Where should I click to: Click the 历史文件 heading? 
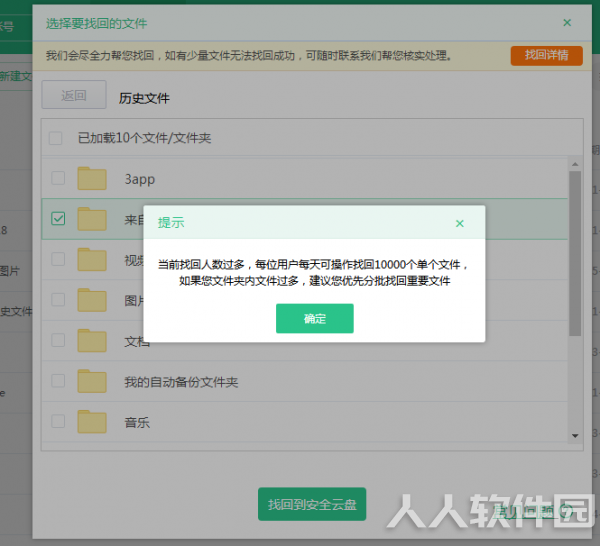[x=144, y=98]
